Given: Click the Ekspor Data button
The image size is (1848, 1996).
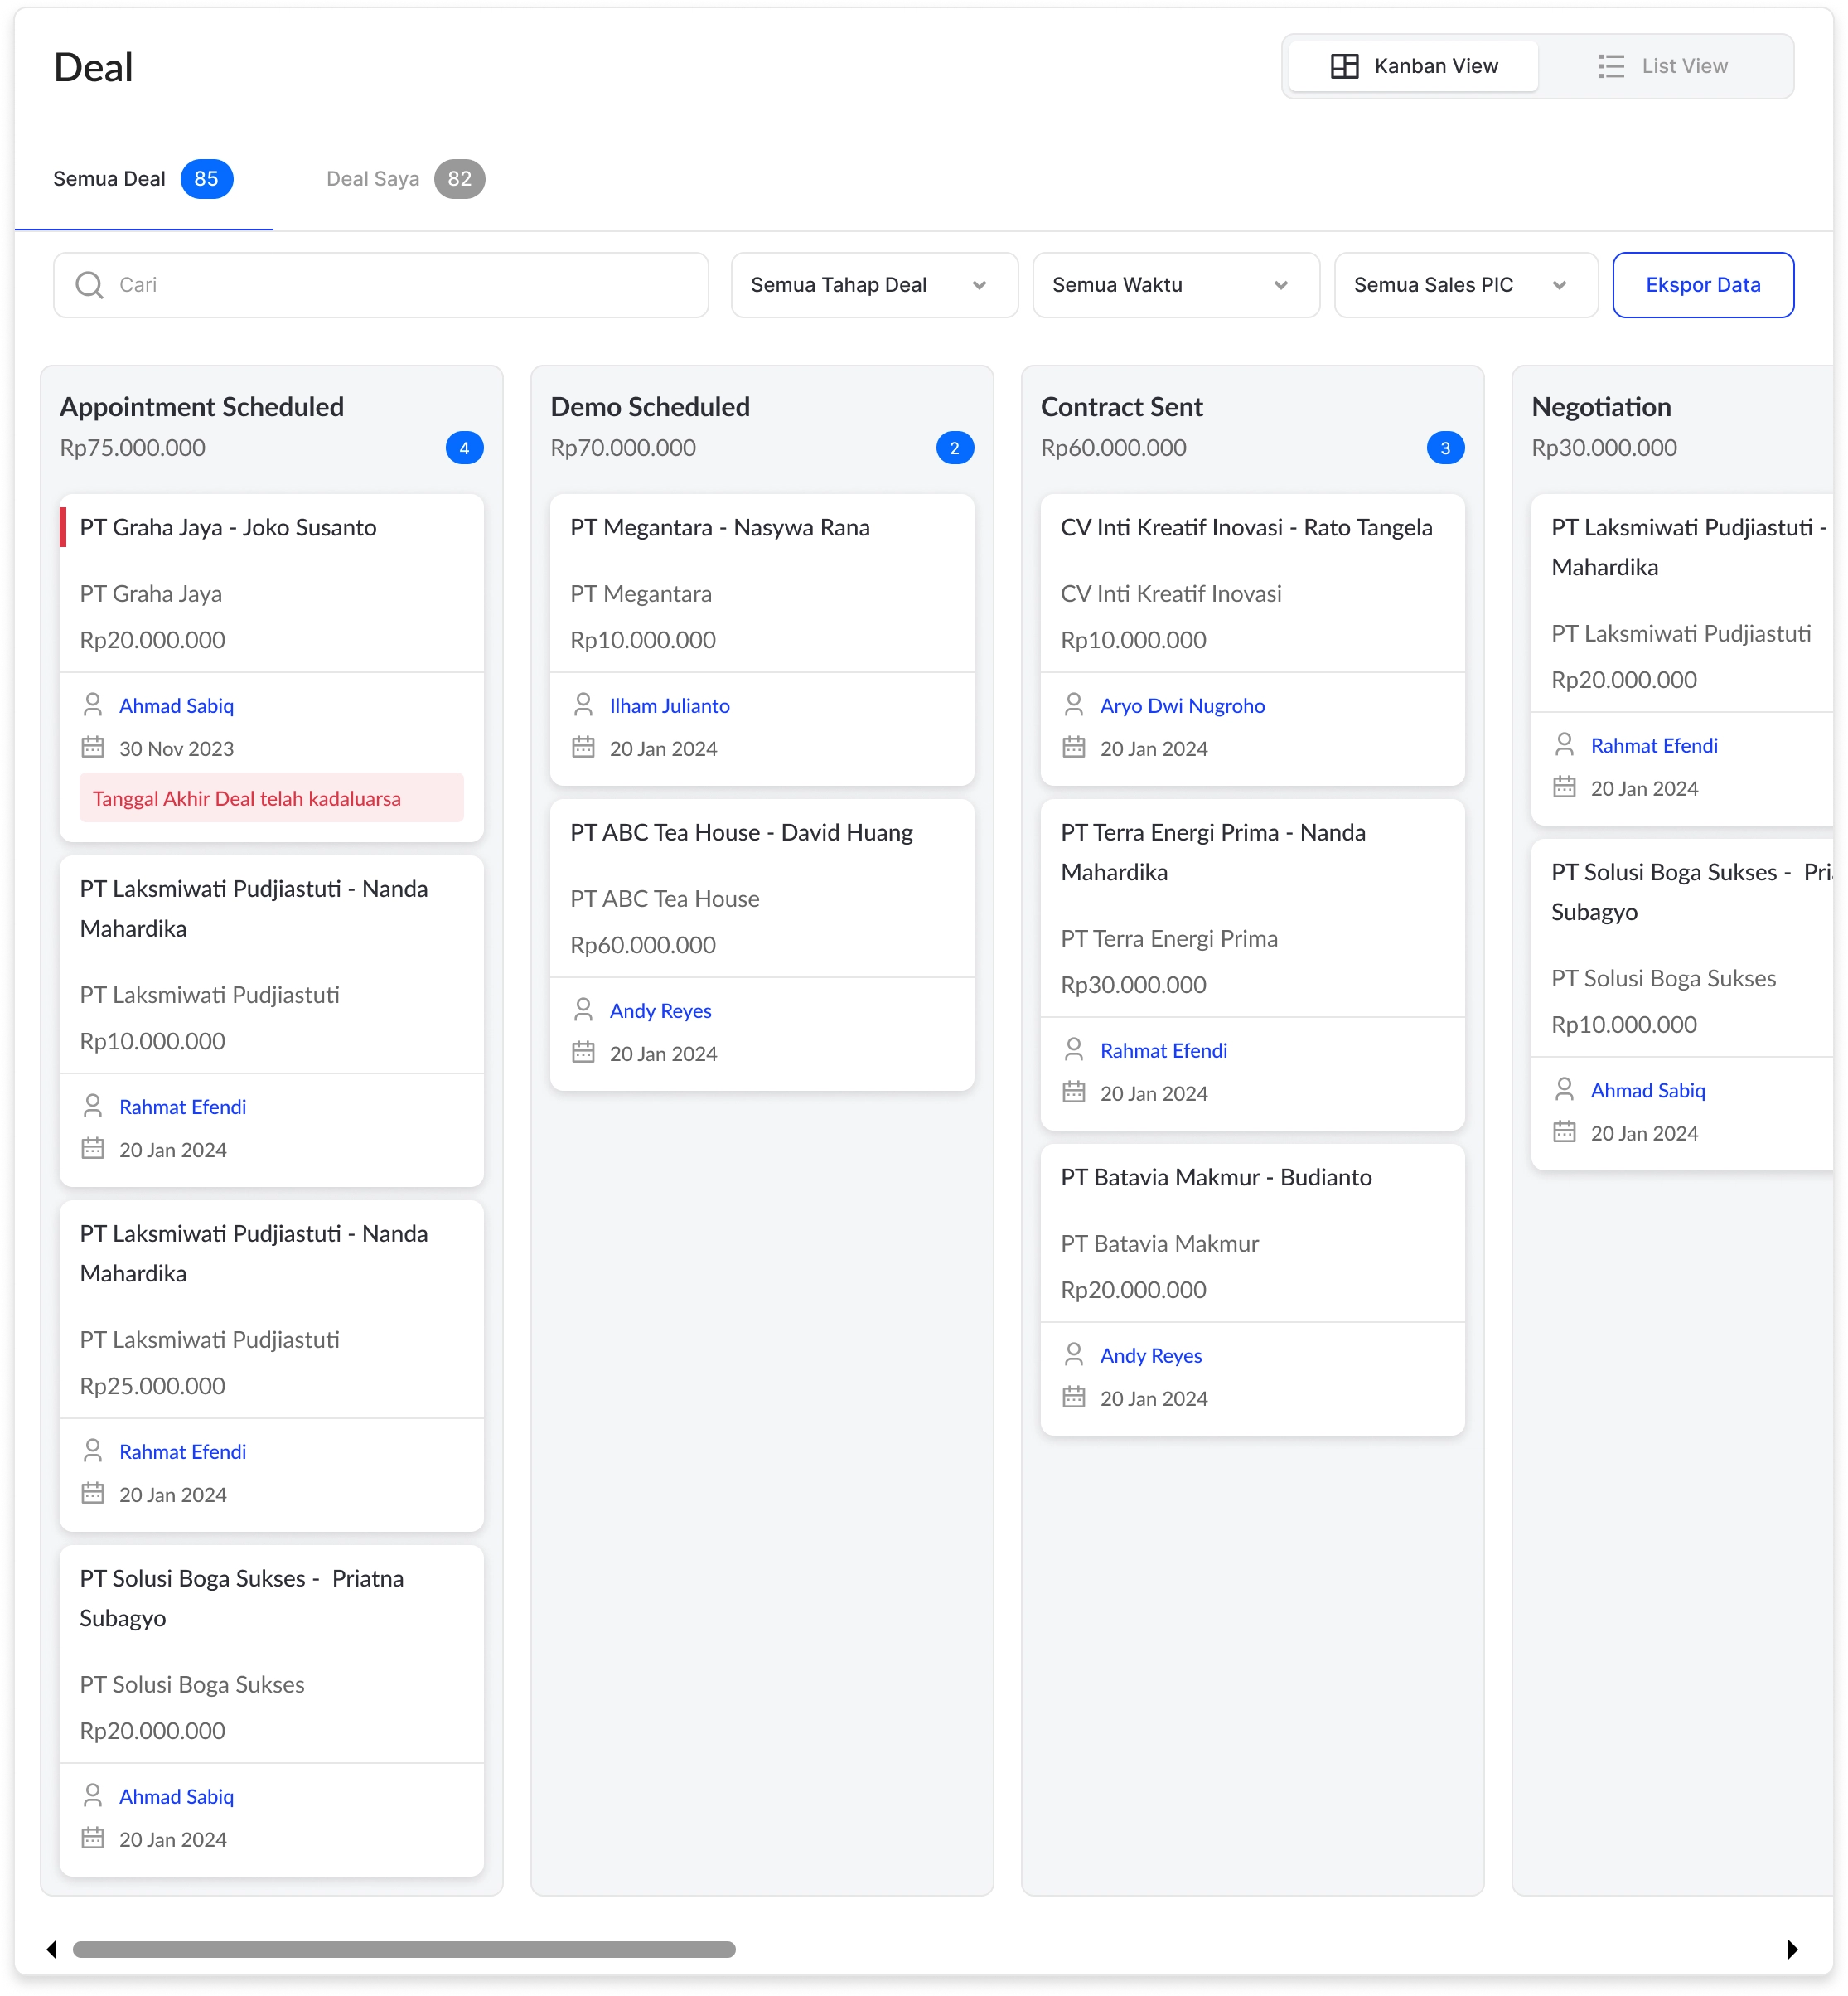Looking at the screenshot, I should (1702, 285).
